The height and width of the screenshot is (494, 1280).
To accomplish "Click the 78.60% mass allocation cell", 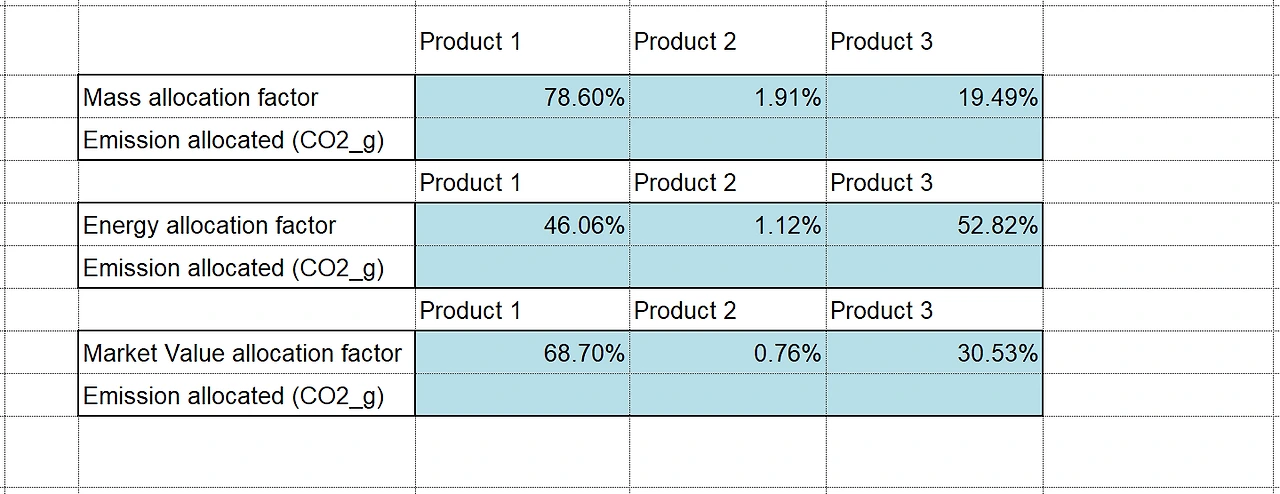I will pyautogui.click(x=522, y=97).
